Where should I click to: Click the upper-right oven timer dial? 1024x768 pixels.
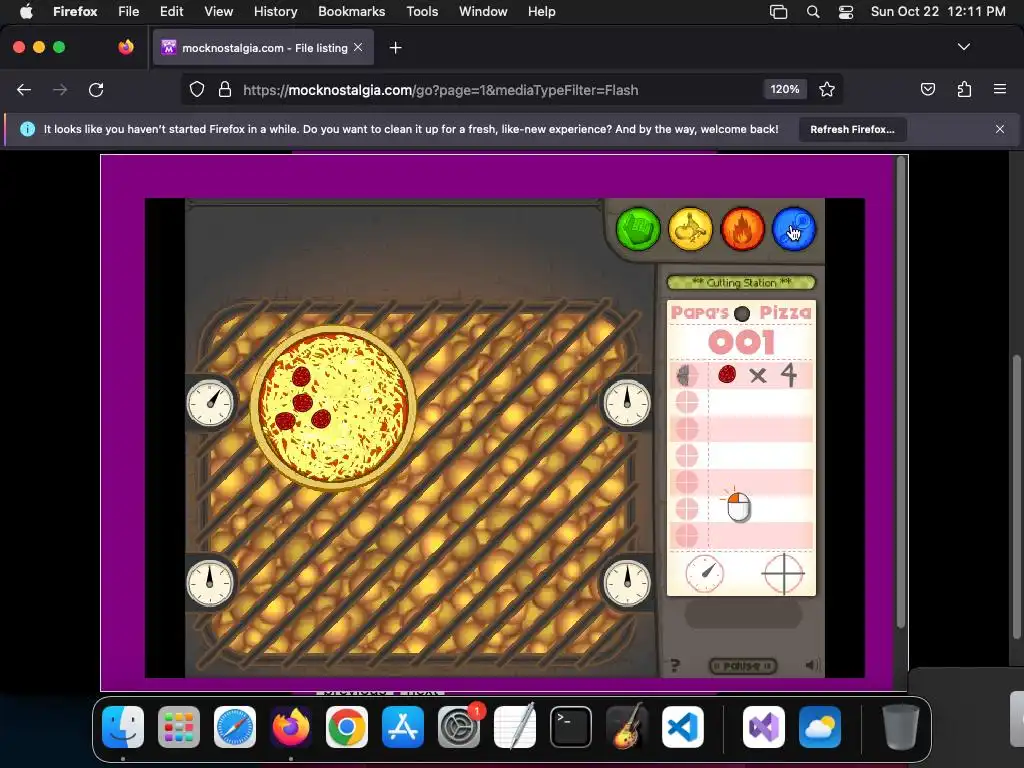click(x=626, y=403)
